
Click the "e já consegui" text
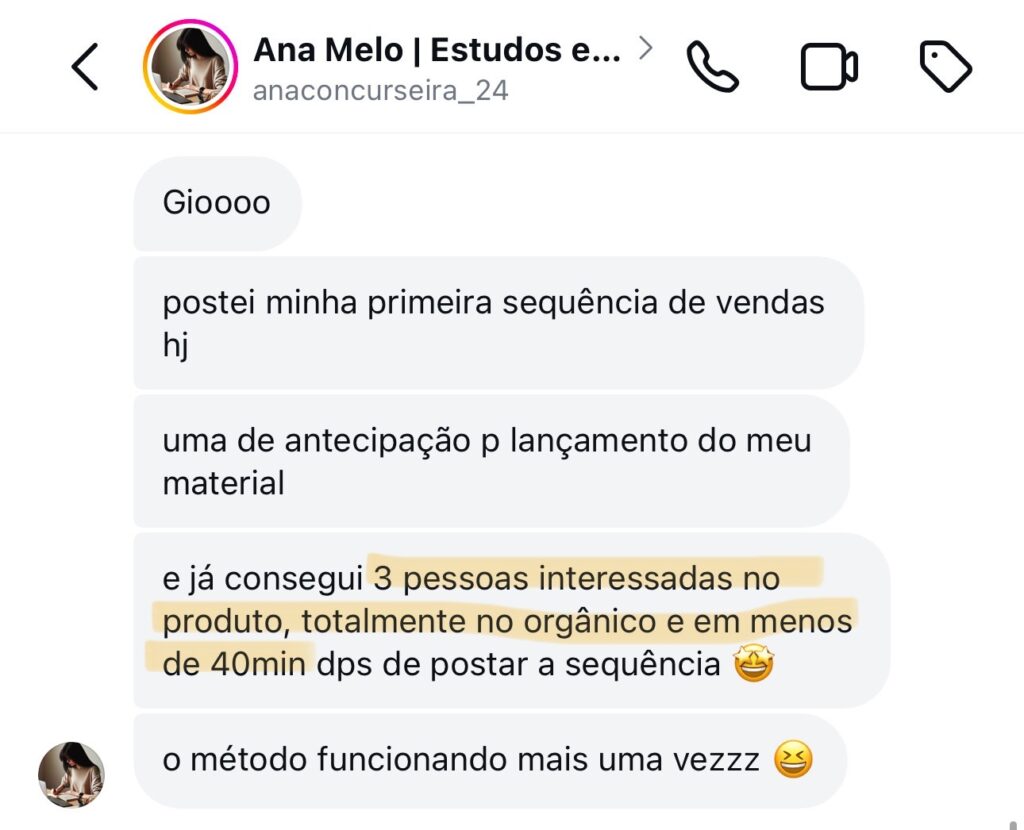point(264,578)
